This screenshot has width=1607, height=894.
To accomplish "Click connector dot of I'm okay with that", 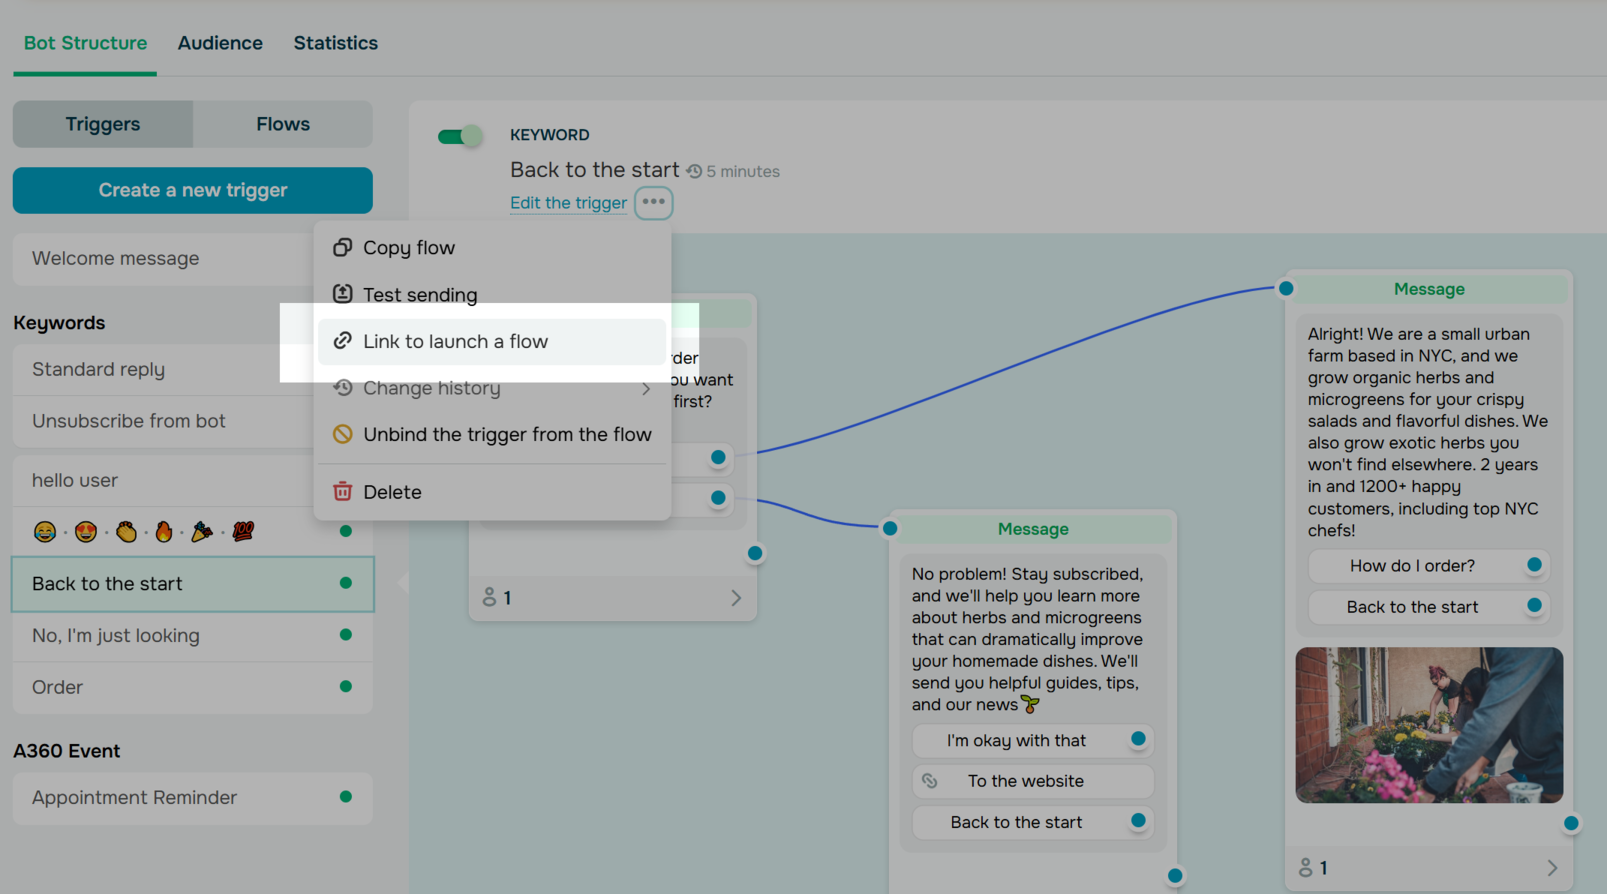I will pyautogui.click(x=1138, y=739).
